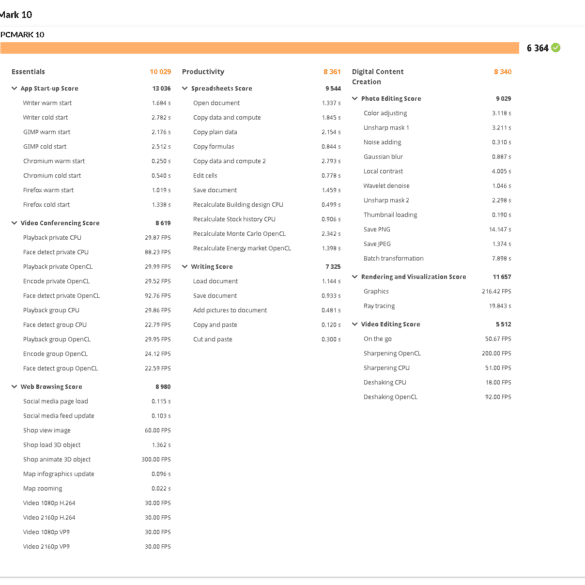Click Cut and paste row
The width and height of the screenshot is (585, 585).
coord(267,340)
